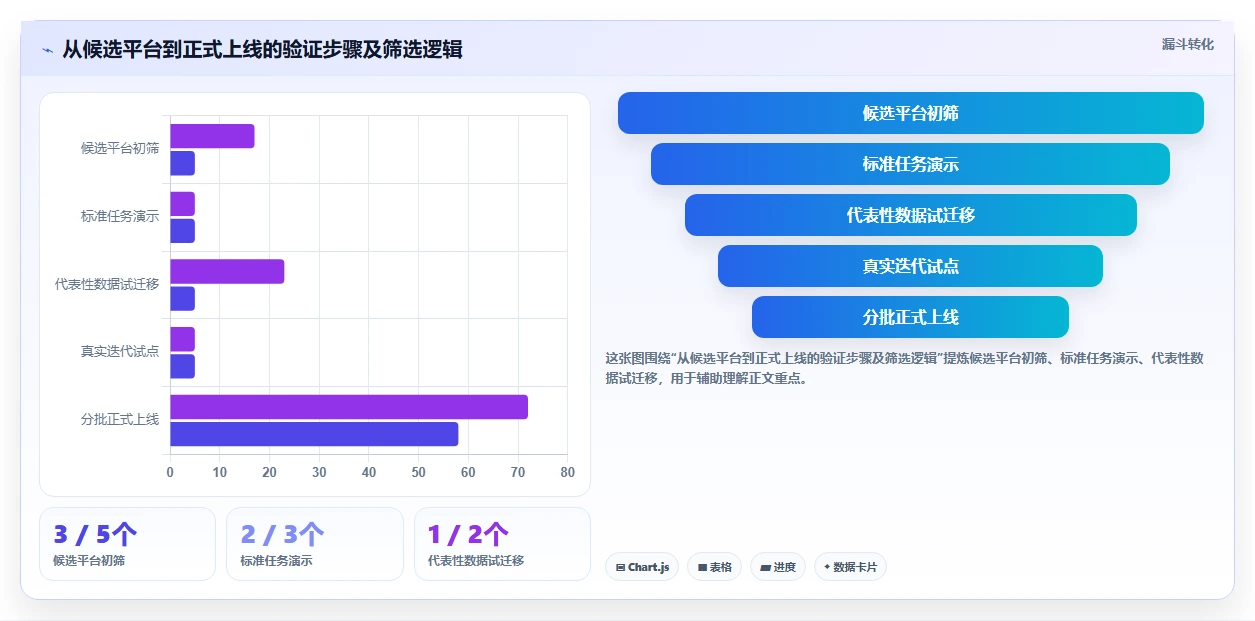Select the 标准任务演示 funnel stage
Image resolution: width=1255 pixels, height=621 pixels.
coord(911,164)
